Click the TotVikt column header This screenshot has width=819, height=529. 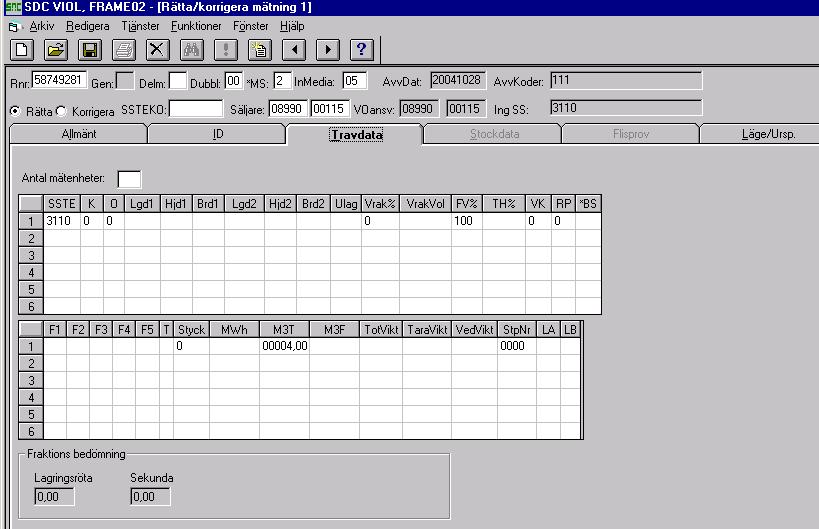tap(381, 330)
